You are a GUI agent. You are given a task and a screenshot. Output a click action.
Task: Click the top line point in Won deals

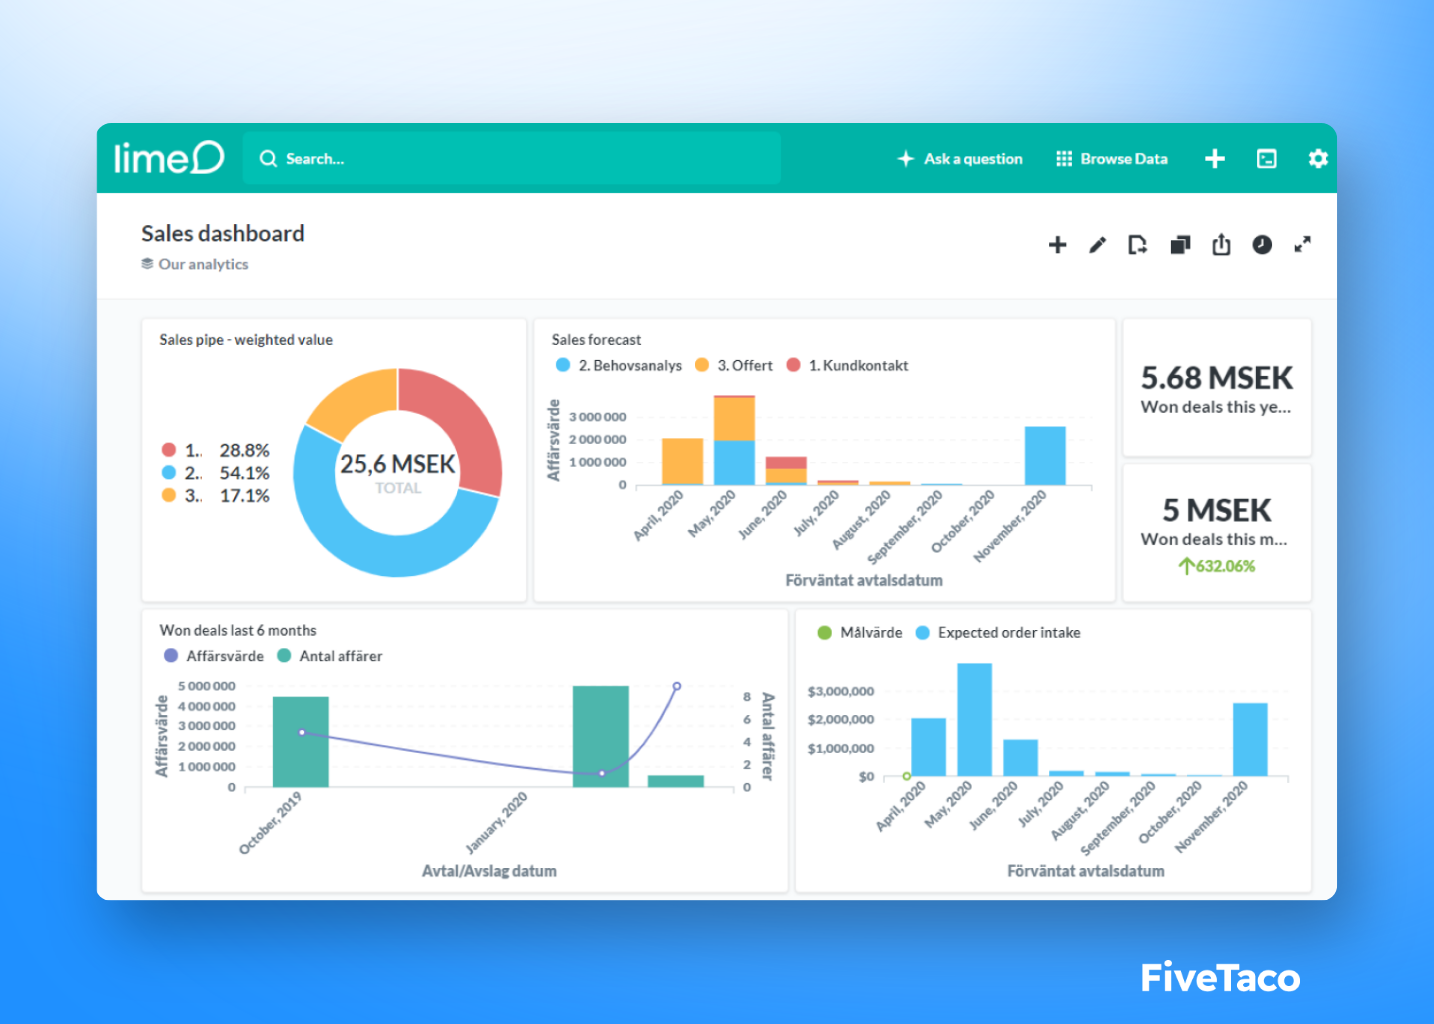(x=677, y=686)
